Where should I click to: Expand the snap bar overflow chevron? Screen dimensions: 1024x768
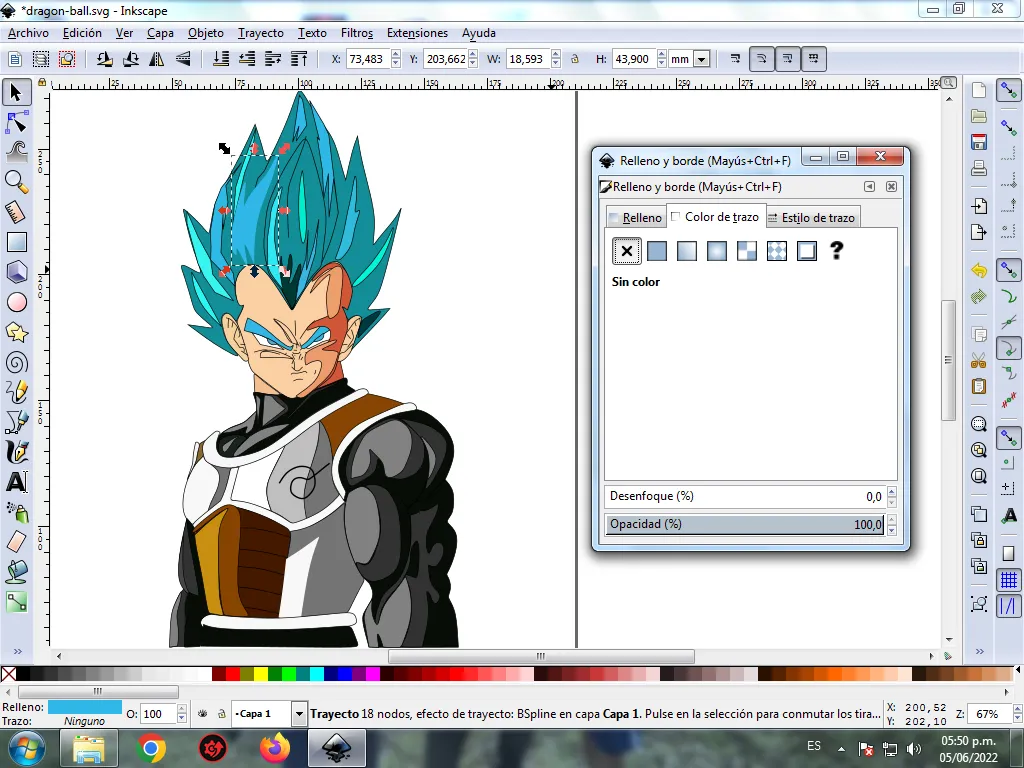pyautogui.click(x=980, y=651)
